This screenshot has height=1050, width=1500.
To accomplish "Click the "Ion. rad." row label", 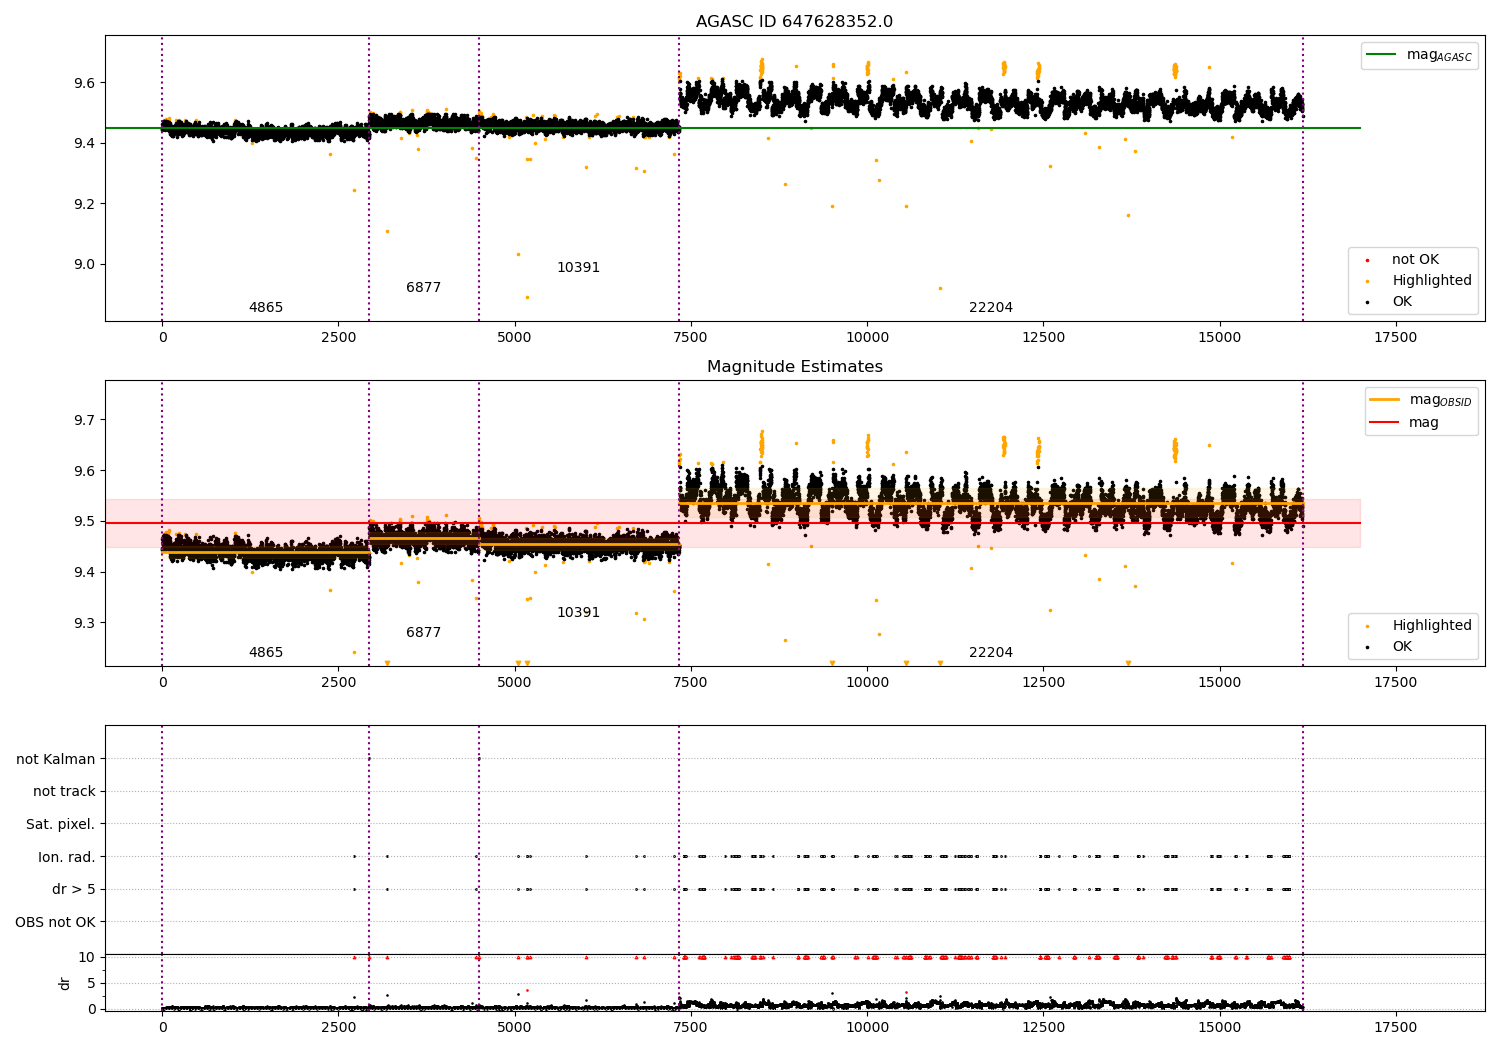I will 67,857.
